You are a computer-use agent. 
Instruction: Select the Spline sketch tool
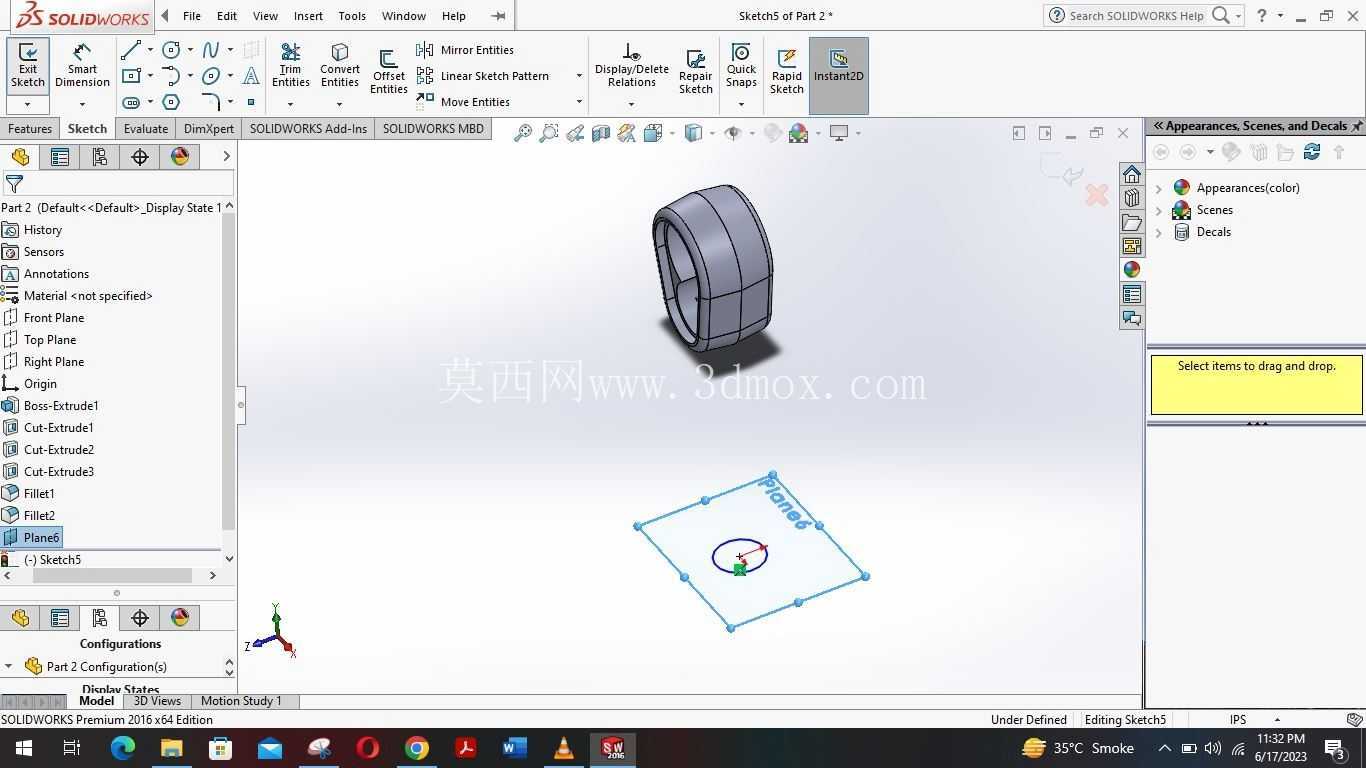point(211,49)
